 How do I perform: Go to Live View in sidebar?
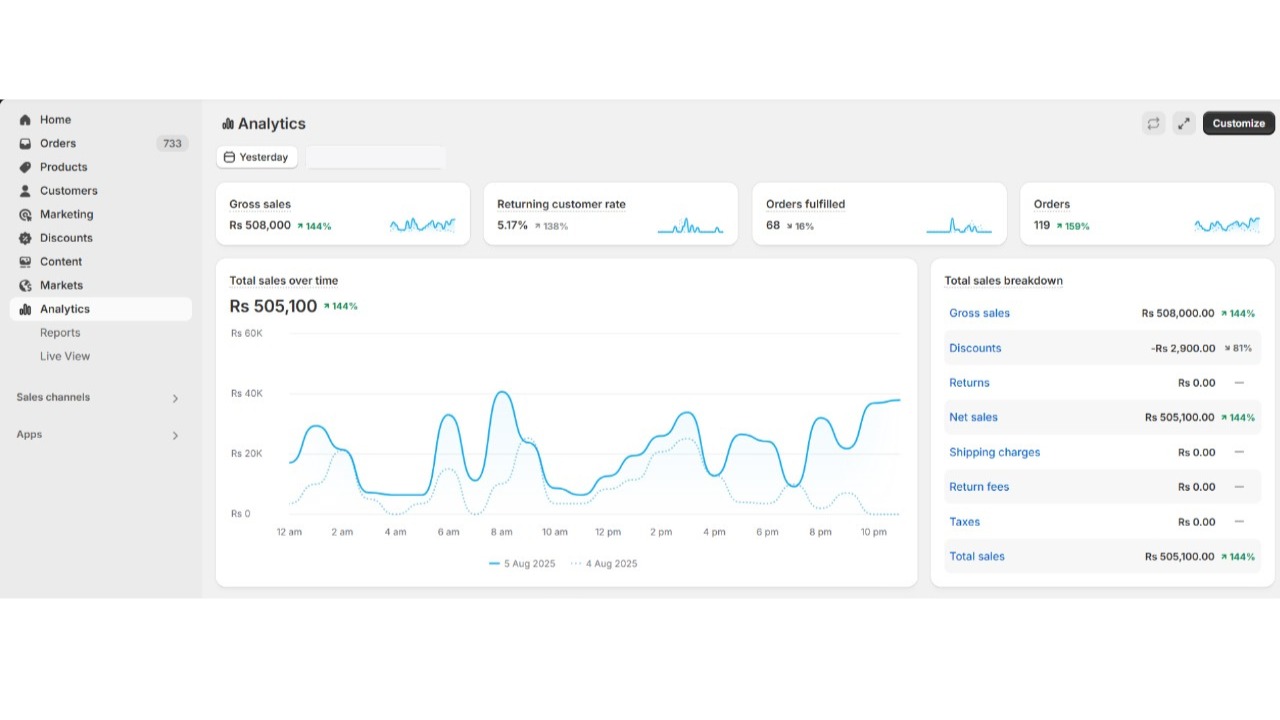pos(65,356)
